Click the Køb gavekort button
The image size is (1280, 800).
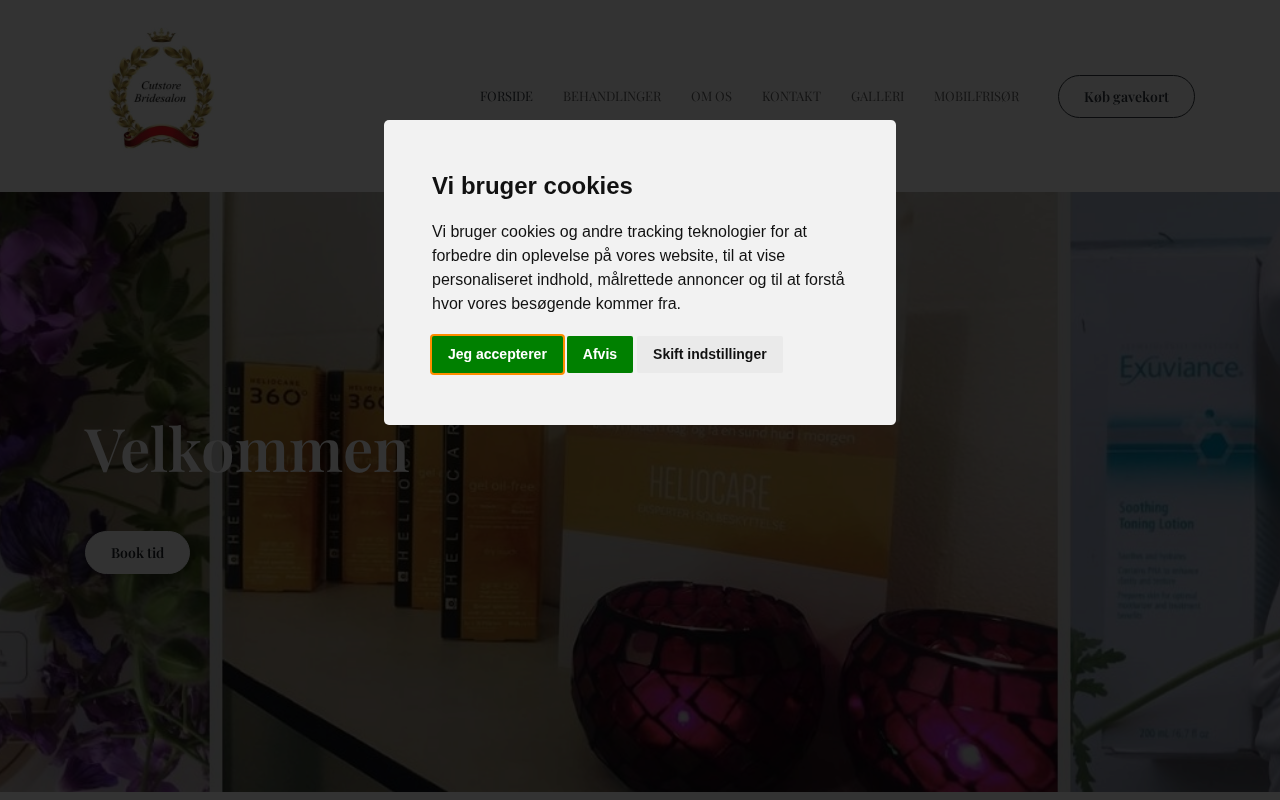[x=1126, y=97]
